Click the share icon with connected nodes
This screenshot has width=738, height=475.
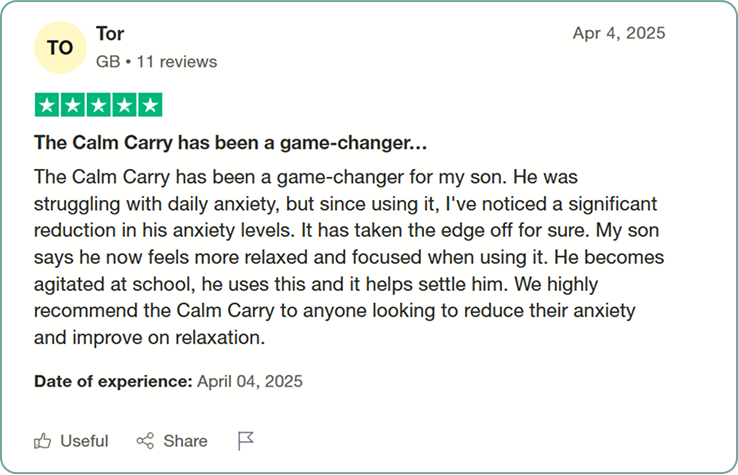145,441
